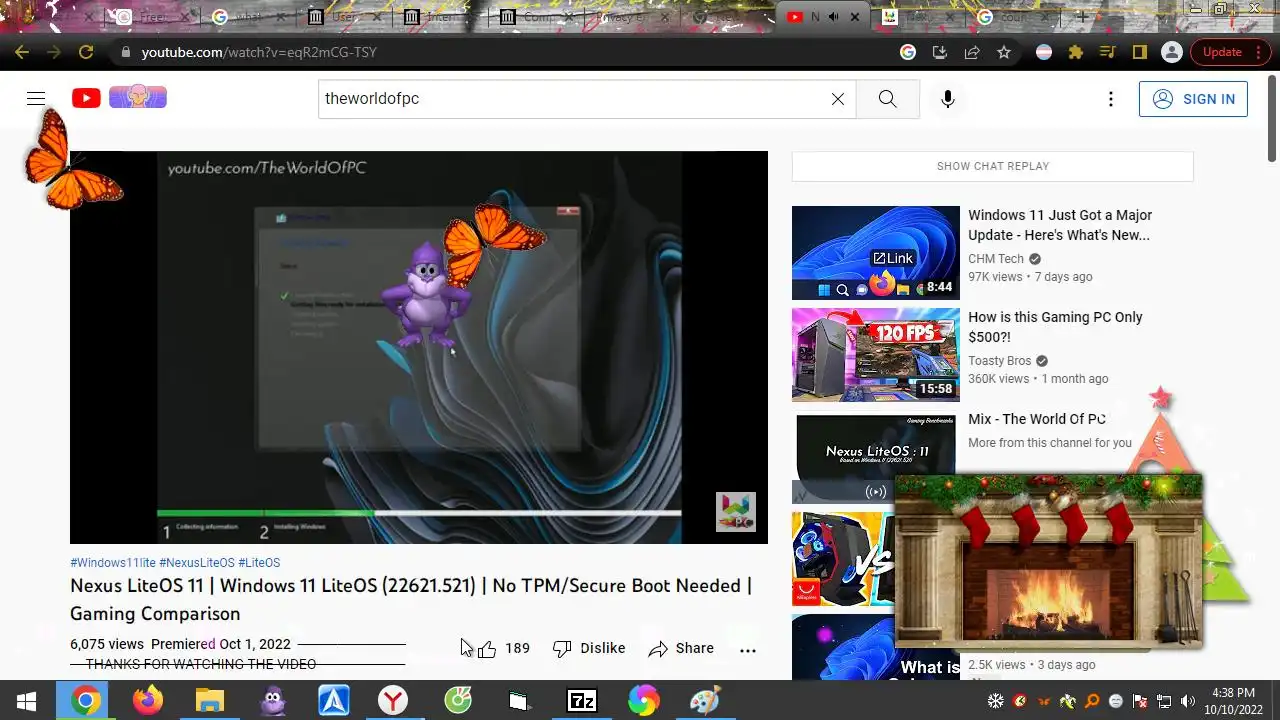Bookmark this page with the star
The width and height of the screenshot is (1280, 720).
tap(1004, 52)
